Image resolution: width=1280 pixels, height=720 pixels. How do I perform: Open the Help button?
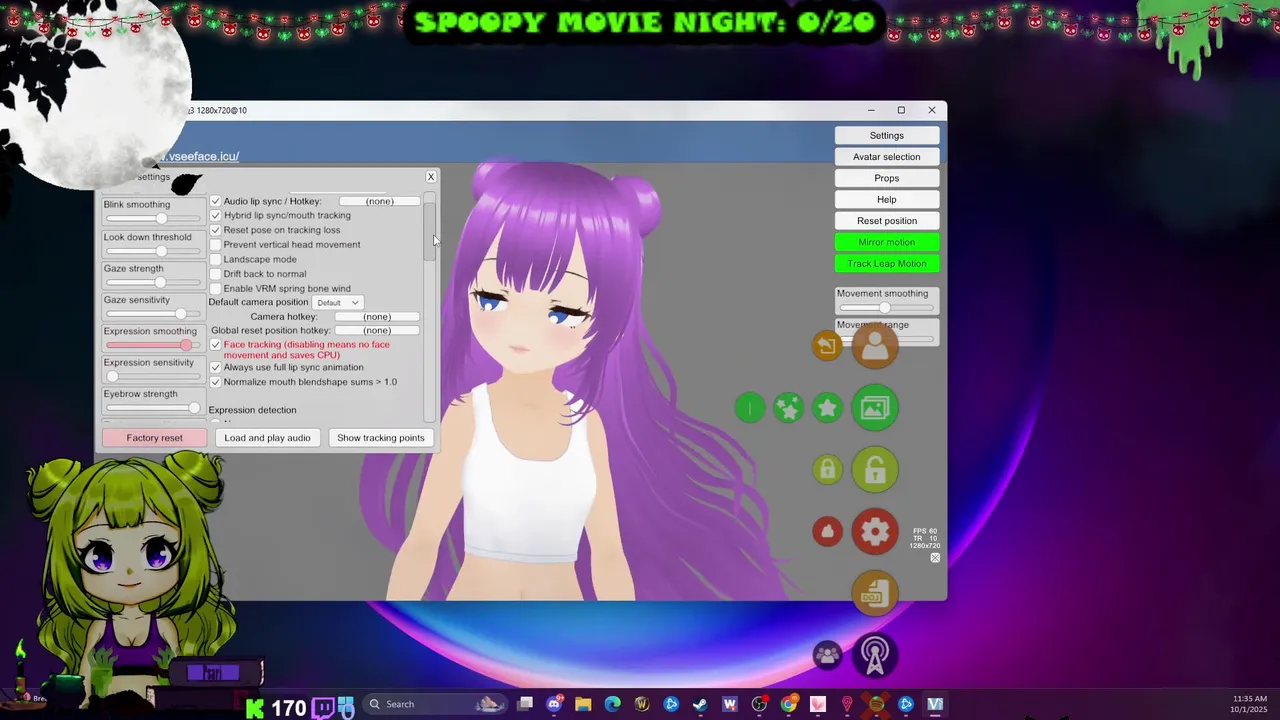(x=887, y=199)
